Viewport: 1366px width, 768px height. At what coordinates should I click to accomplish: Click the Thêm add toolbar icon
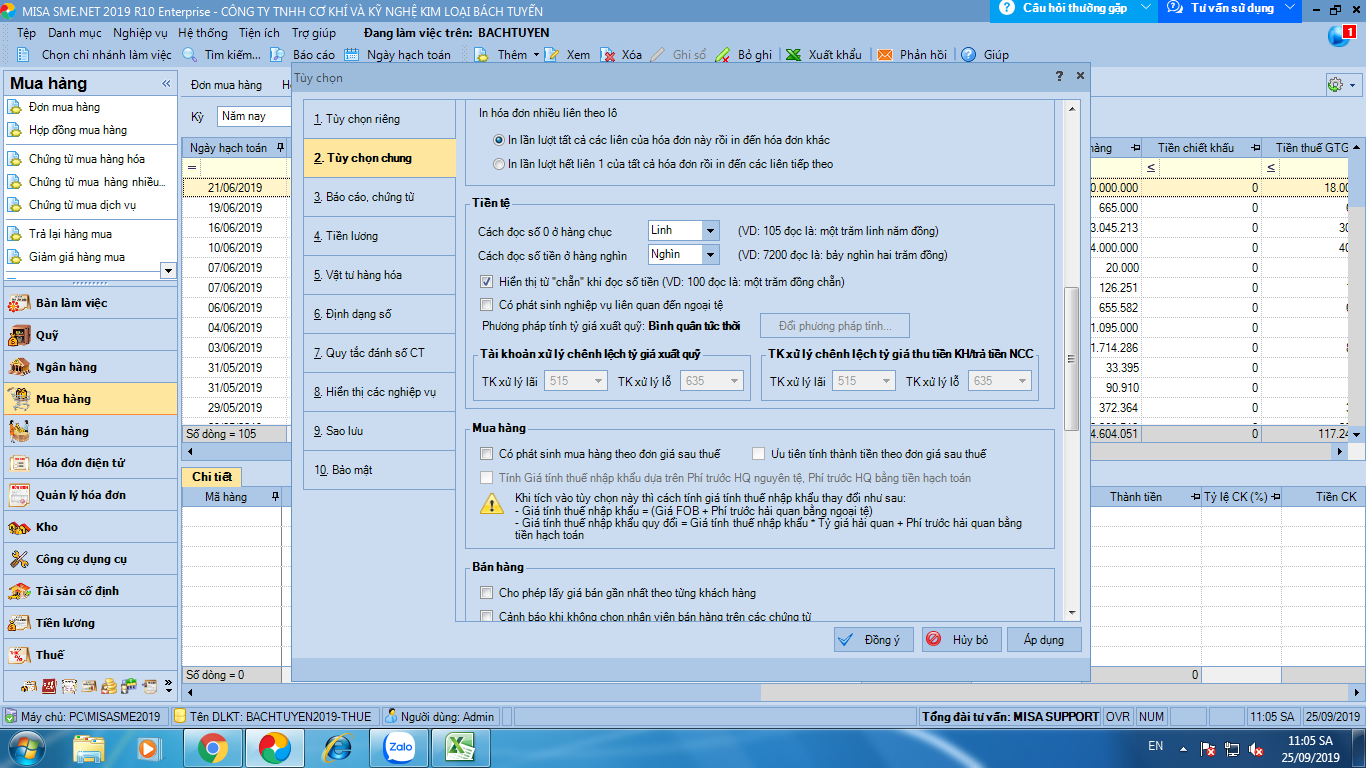(481, 55)
